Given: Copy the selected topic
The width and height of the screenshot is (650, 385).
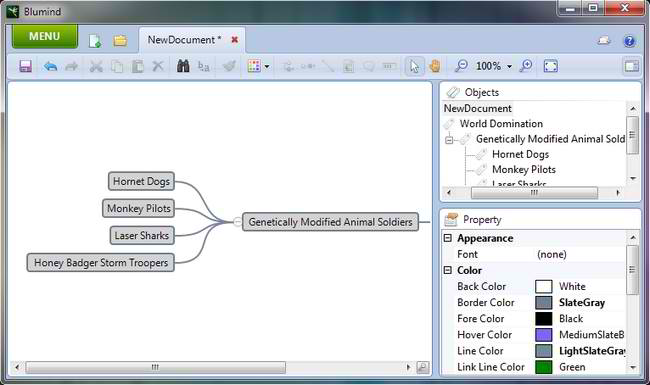Looking at the screenshot, I should click(x=117, y=66).
